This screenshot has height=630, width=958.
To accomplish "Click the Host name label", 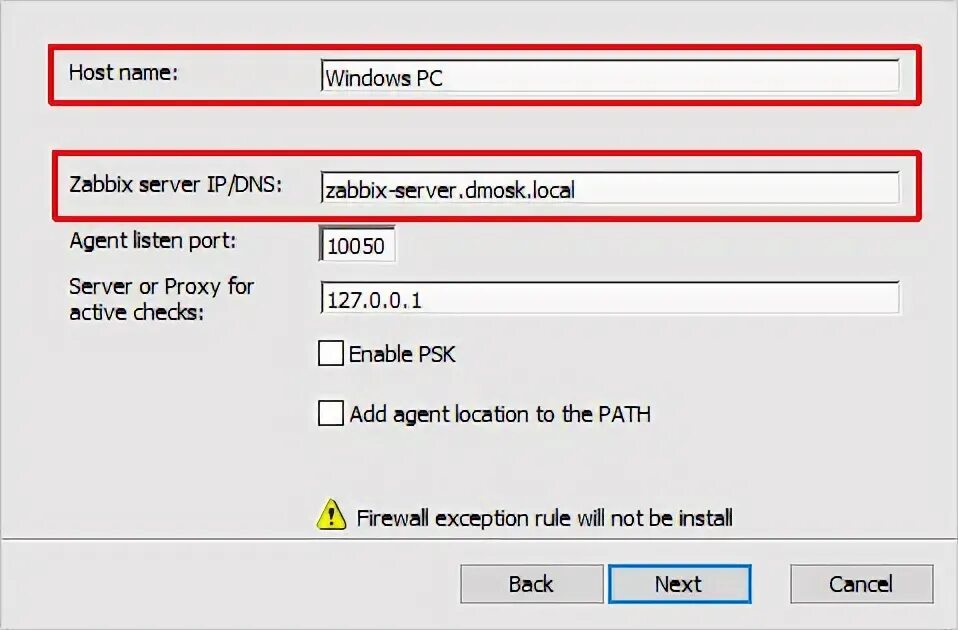I will pos(123,73).
